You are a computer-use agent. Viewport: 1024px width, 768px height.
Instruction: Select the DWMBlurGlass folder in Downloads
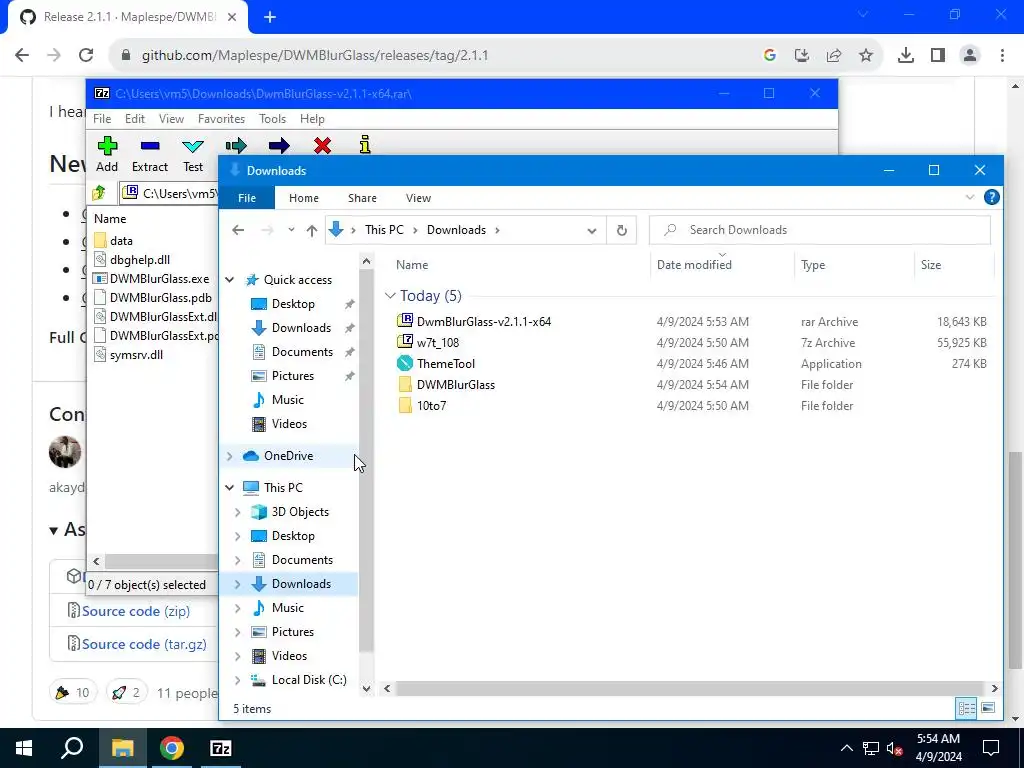tap(456, 385)
